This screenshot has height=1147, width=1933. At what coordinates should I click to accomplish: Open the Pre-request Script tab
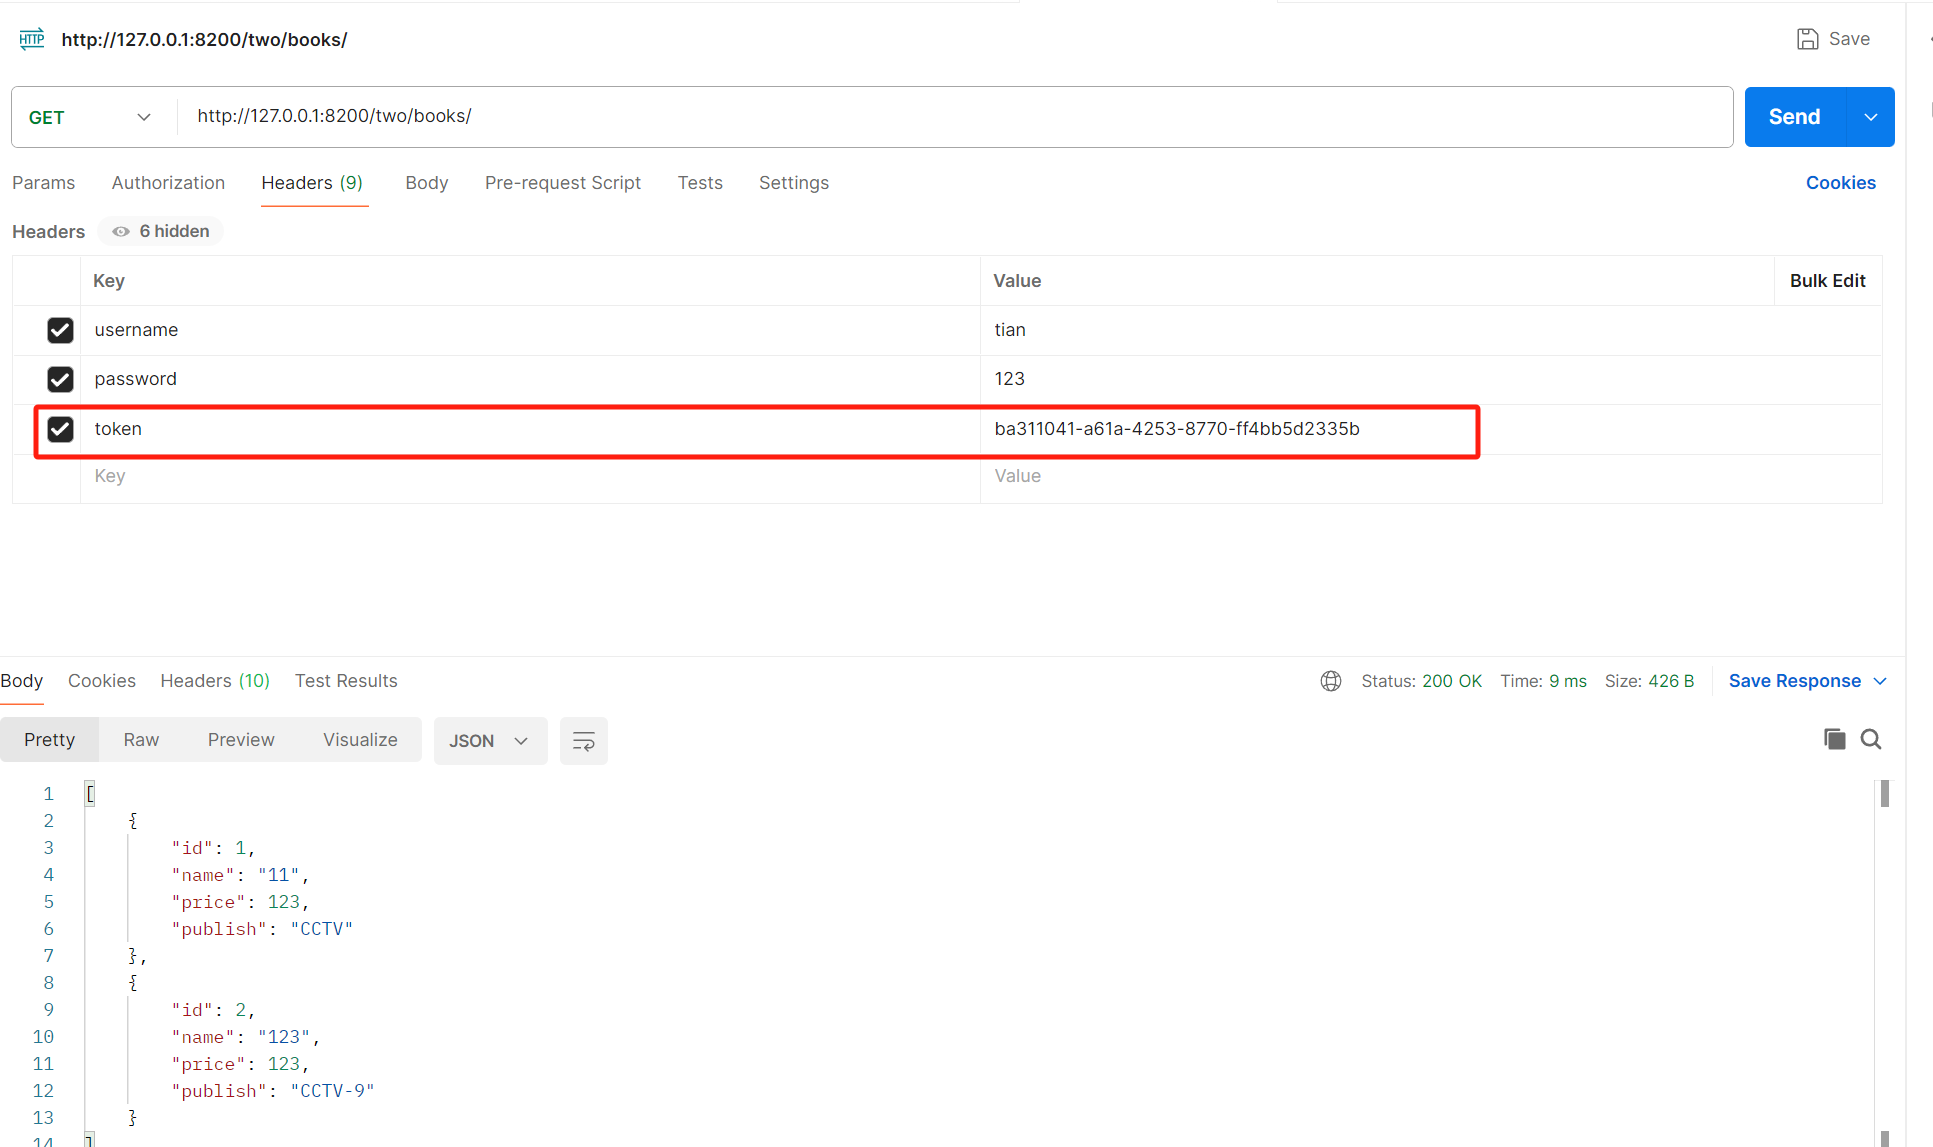(562, 183)
